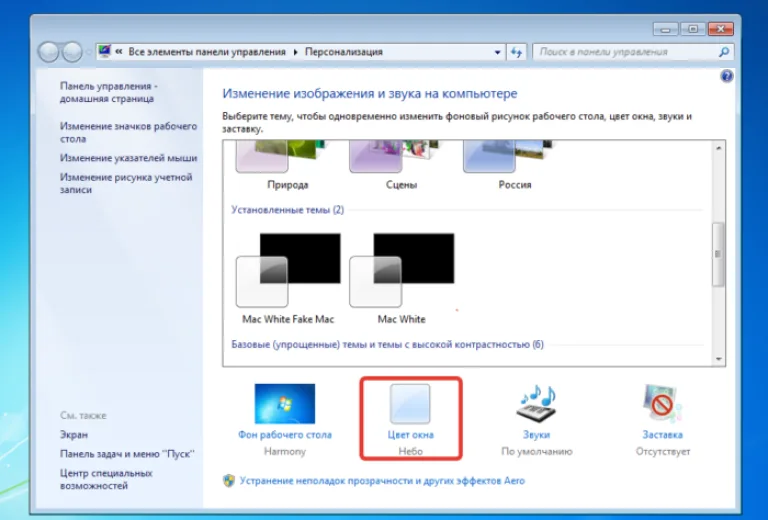Viewport: 768px width, 520px height.
Task: Click the control panel search input field
Action: [x=626, y=52]
